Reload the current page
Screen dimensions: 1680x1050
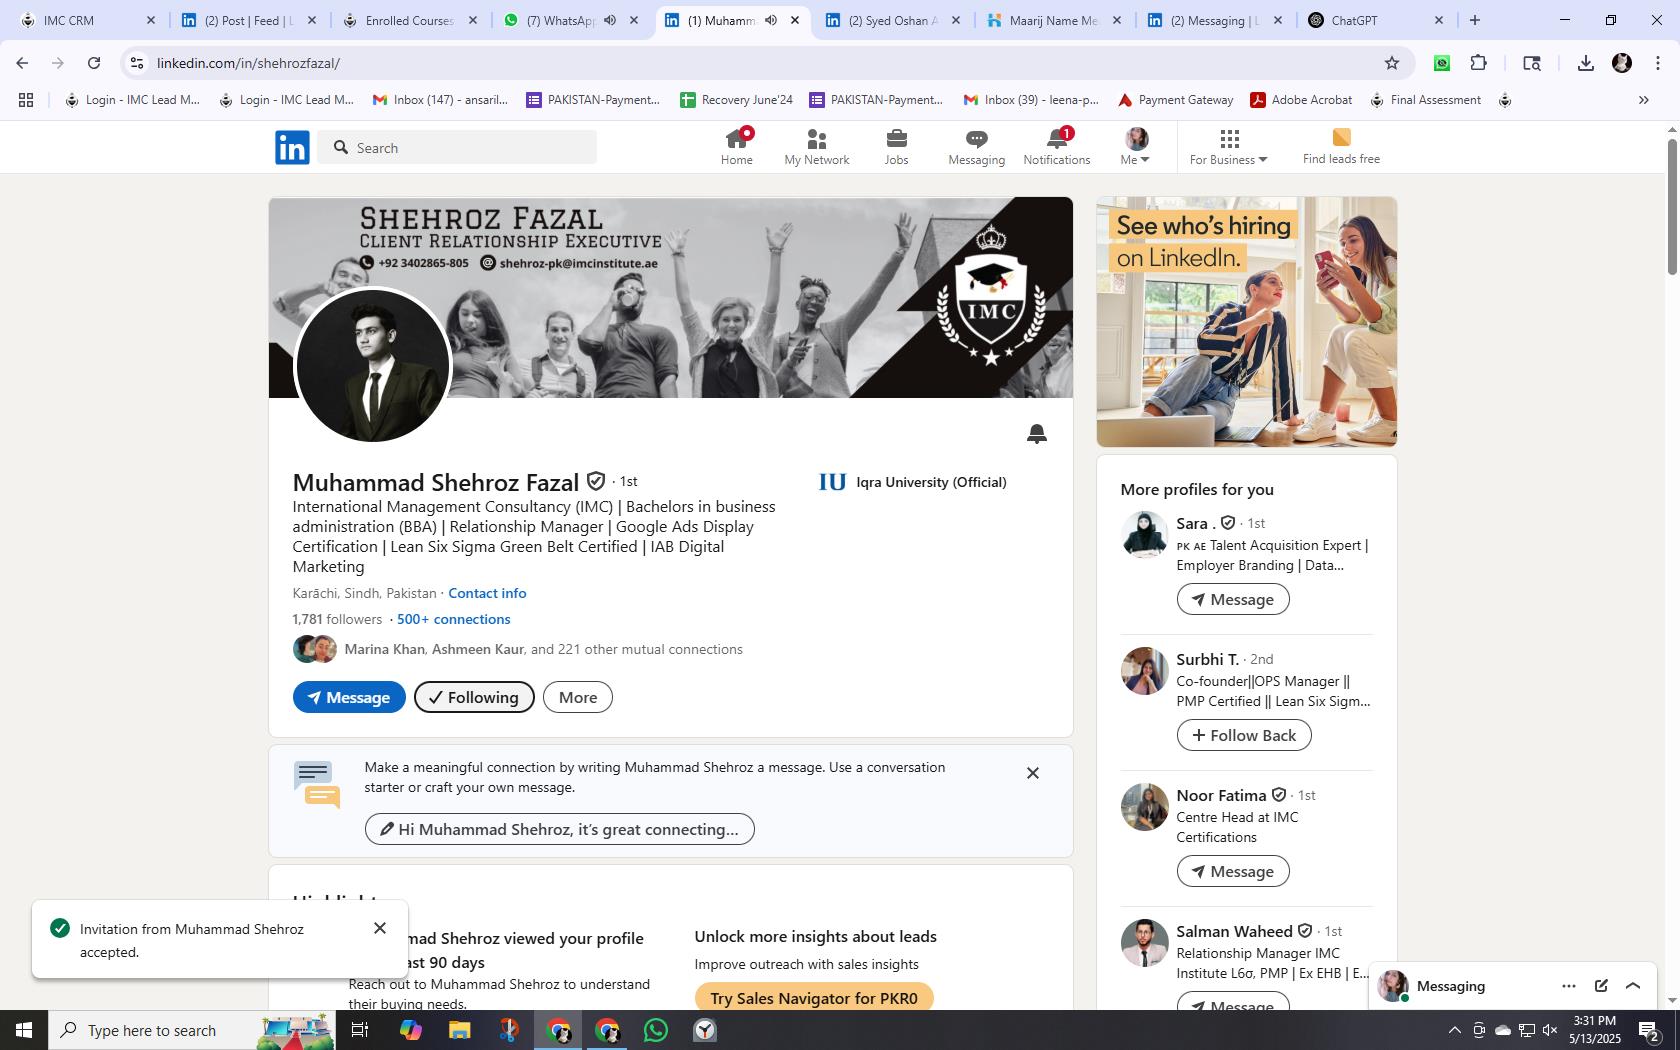[x=94, y=63]
